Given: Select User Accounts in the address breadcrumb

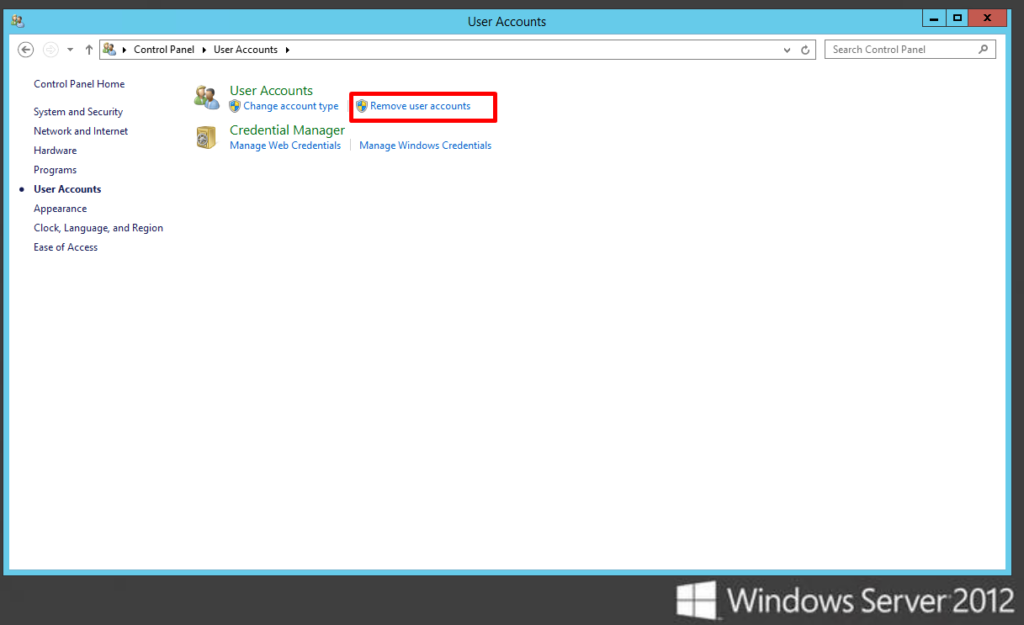Looking at the screenshot, I should coord(246,50).
